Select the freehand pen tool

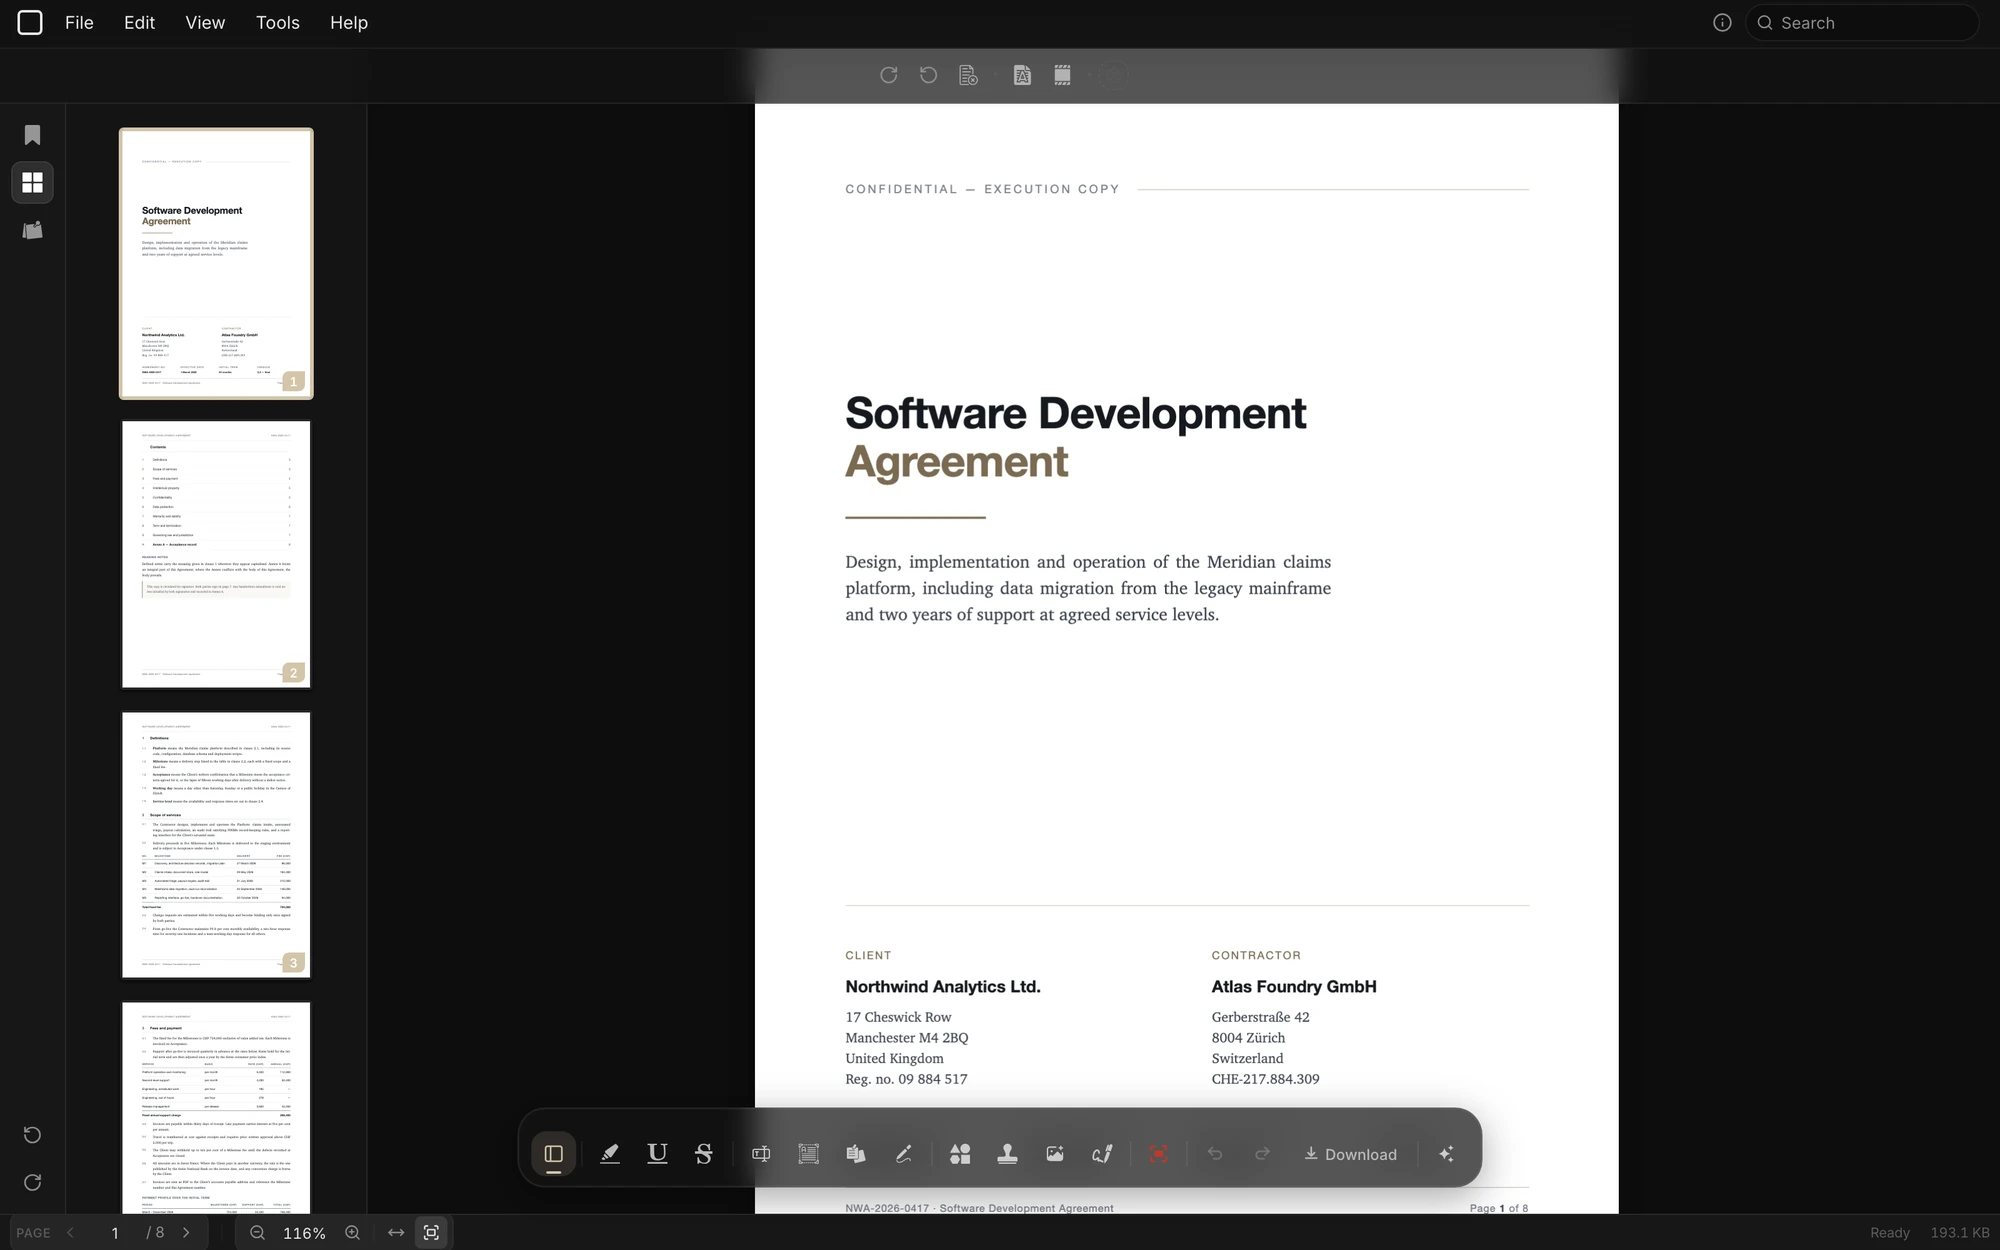903,1154
